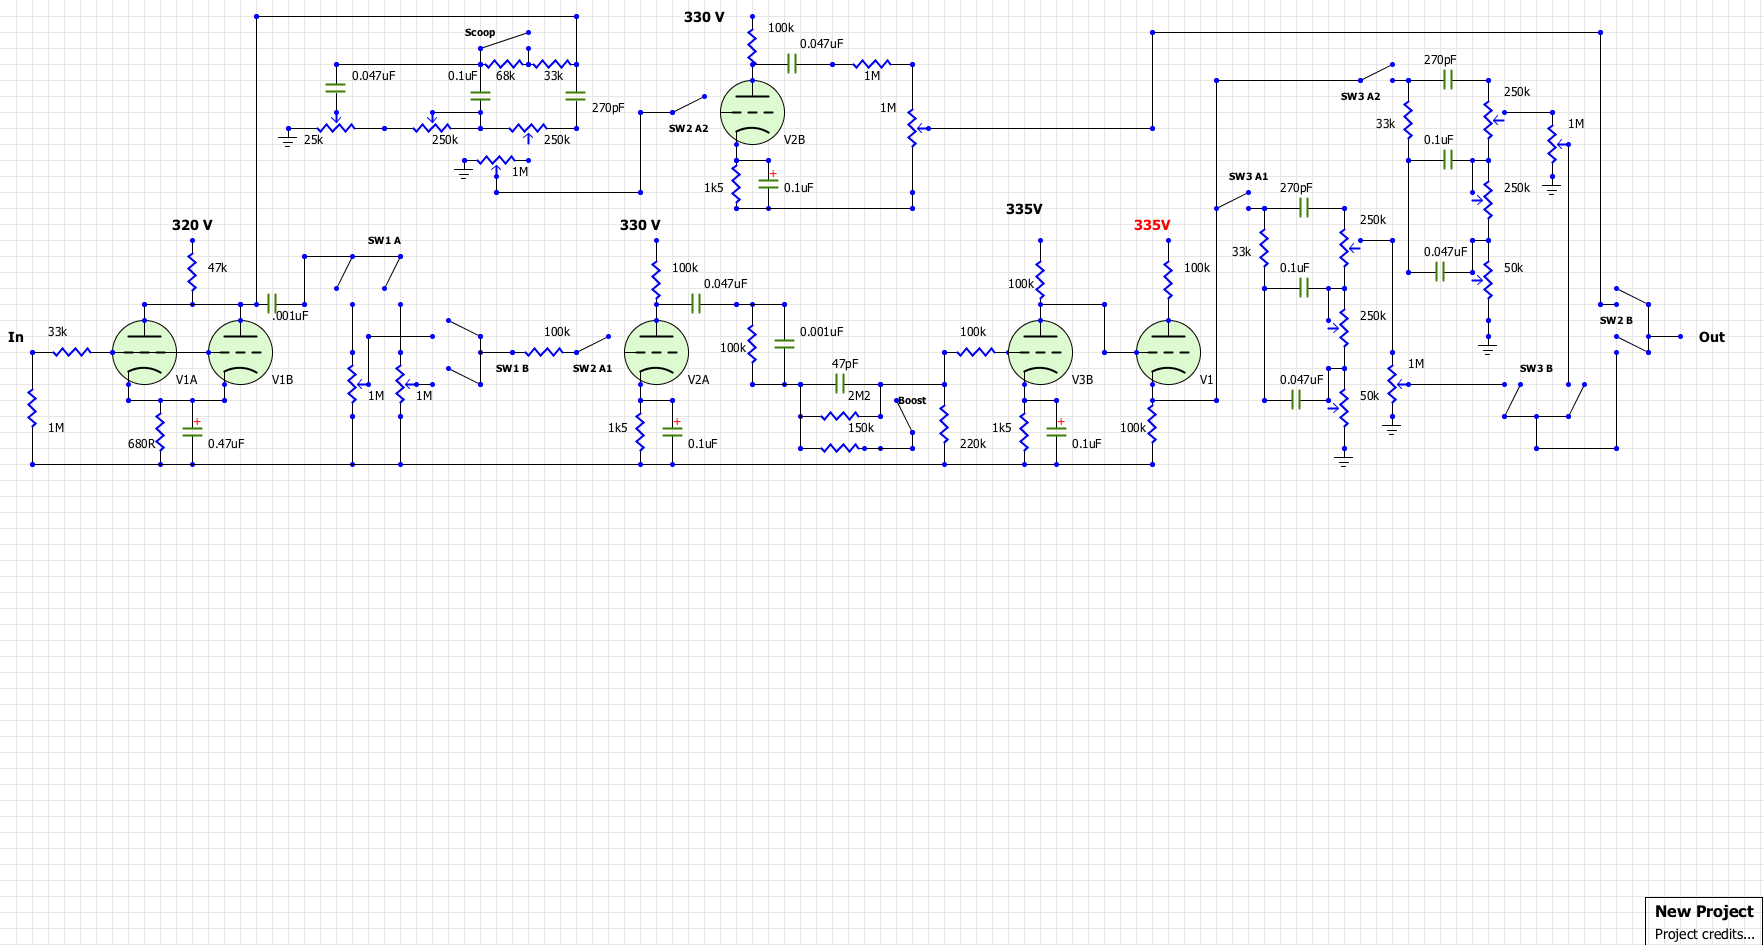Select the 47pF capacitor symbol

tap(840, 384)
